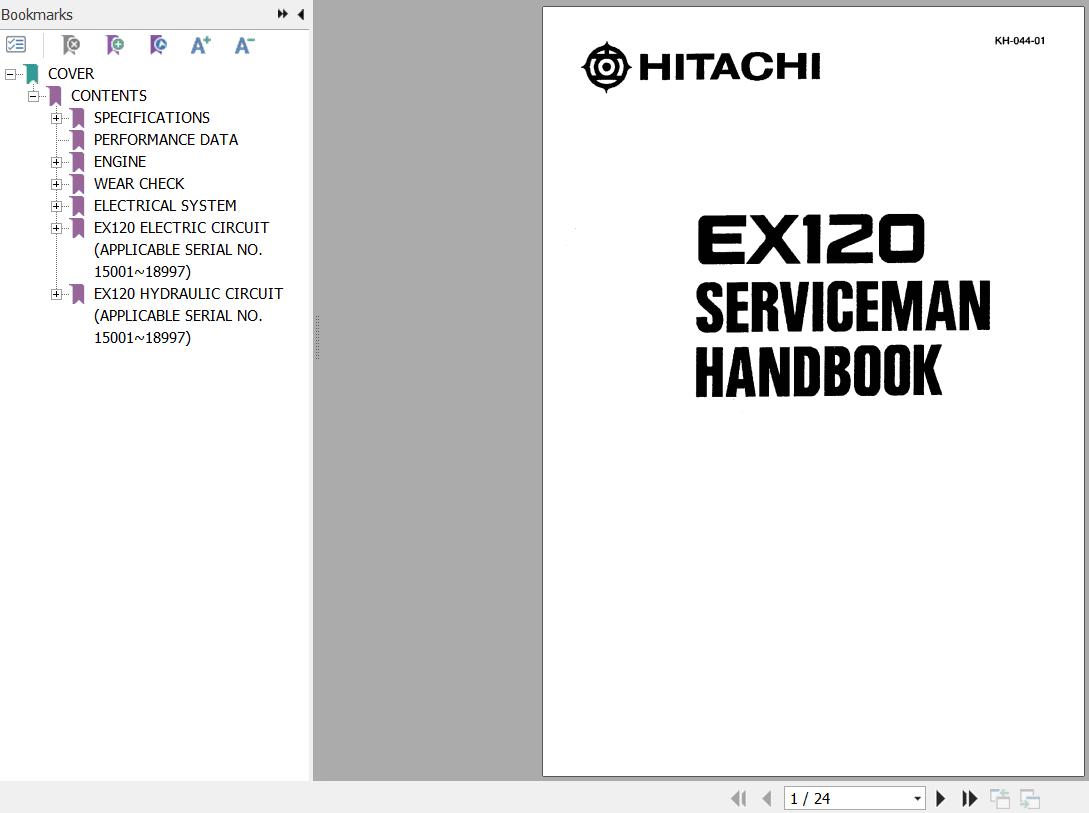The height and width of the screenshot is (813, 1089).
Task: Open the page number dropdown arrow
Action: (x=917, y=798)
